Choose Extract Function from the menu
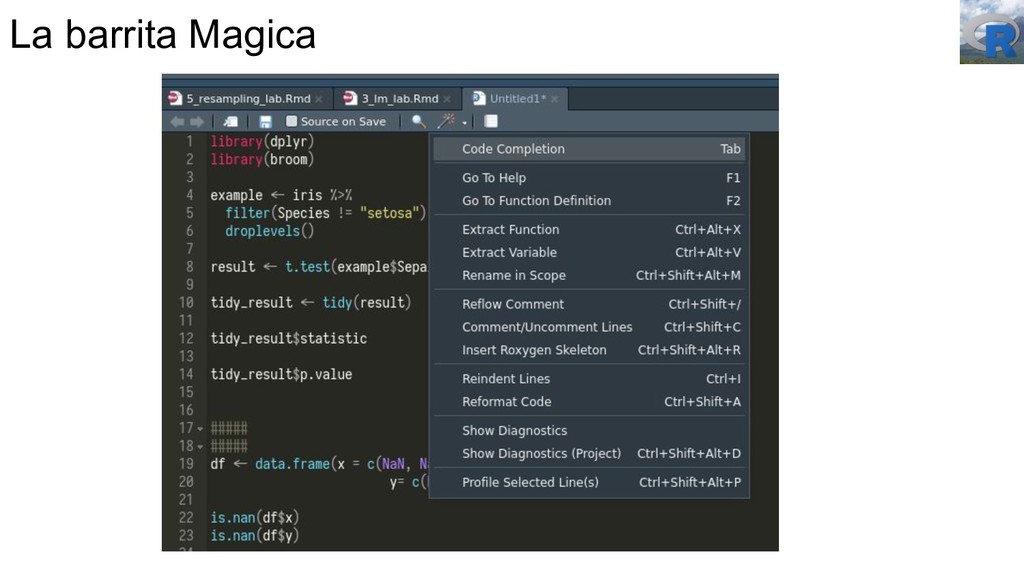The width and height of the screenshot is (1024, 576). [x=589, y=229]
